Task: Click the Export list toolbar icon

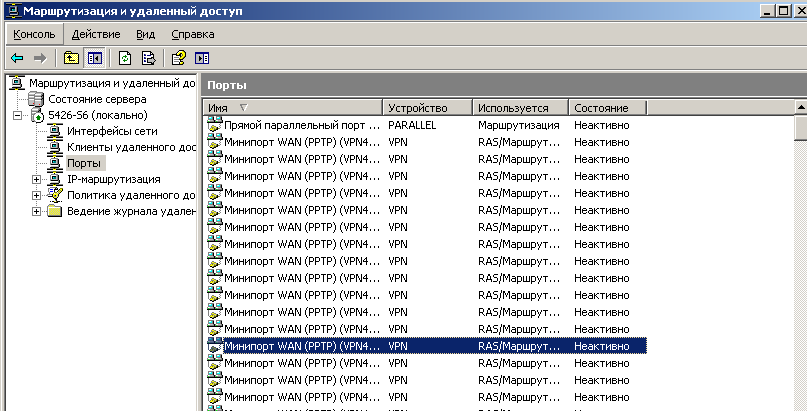Action: [149, 58]
